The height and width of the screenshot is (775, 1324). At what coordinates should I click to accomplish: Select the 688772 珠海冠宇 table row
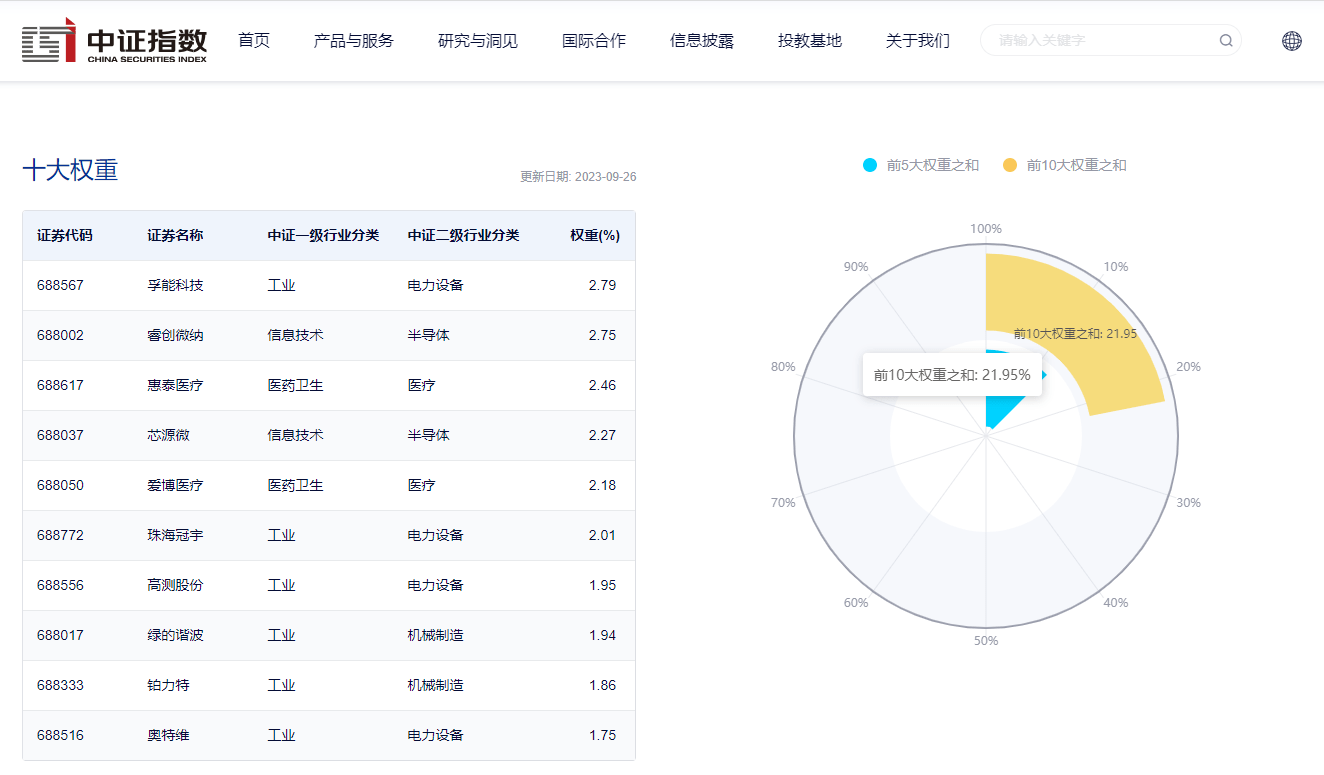328,535
